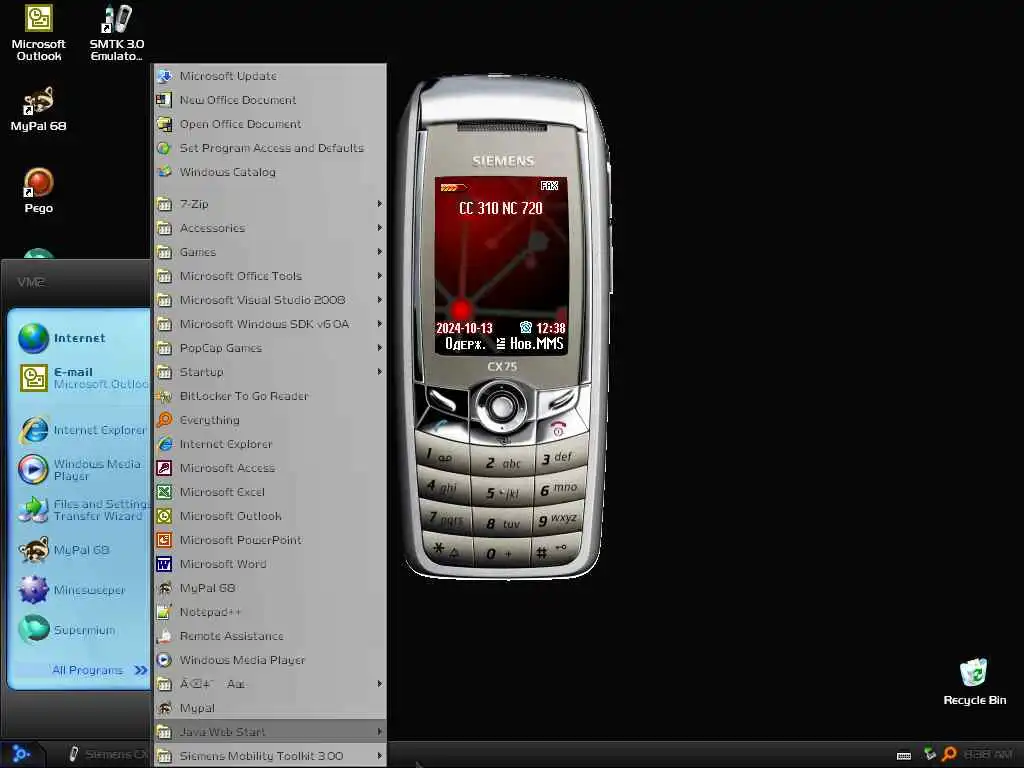Viewport: 1024px width, 768px height.
Task: Click Minesweeper mine icon
Action: tap(33, 590)
